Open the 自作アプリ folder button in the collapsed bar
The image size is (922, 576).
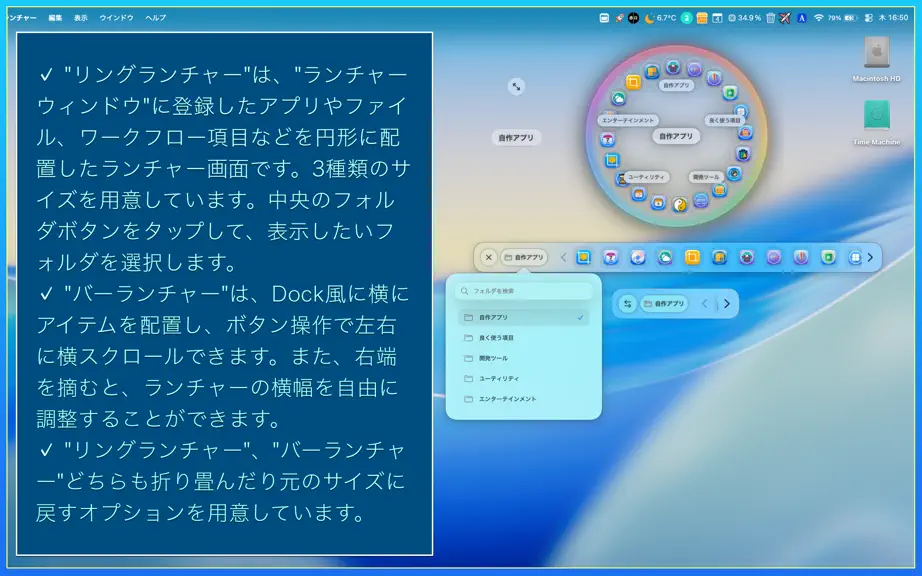point(664,304)
